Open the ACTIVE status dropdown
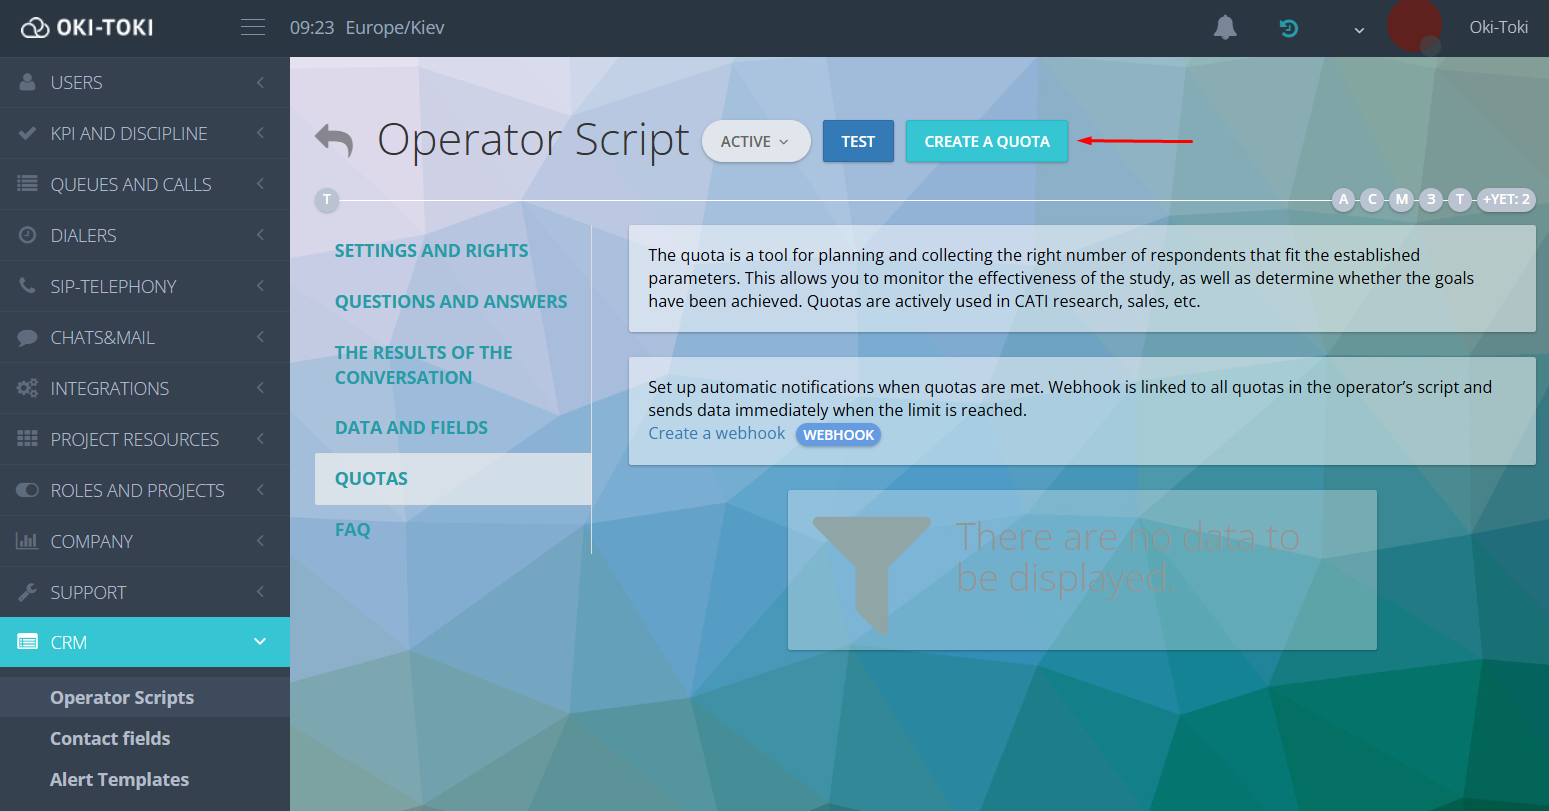Screen dimensions: 1549x811 pyautogui.click(x=755, y=141)
